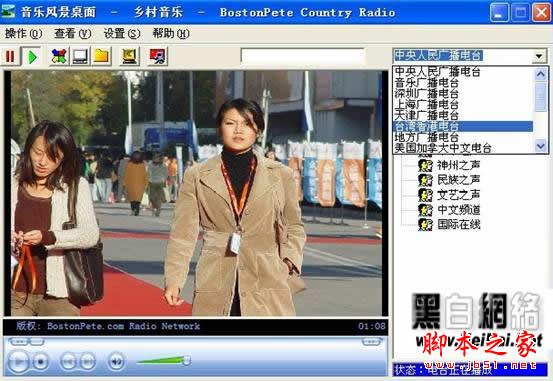Click the media player previous track button
Screen dimensions: 553x381
[68, 361]
